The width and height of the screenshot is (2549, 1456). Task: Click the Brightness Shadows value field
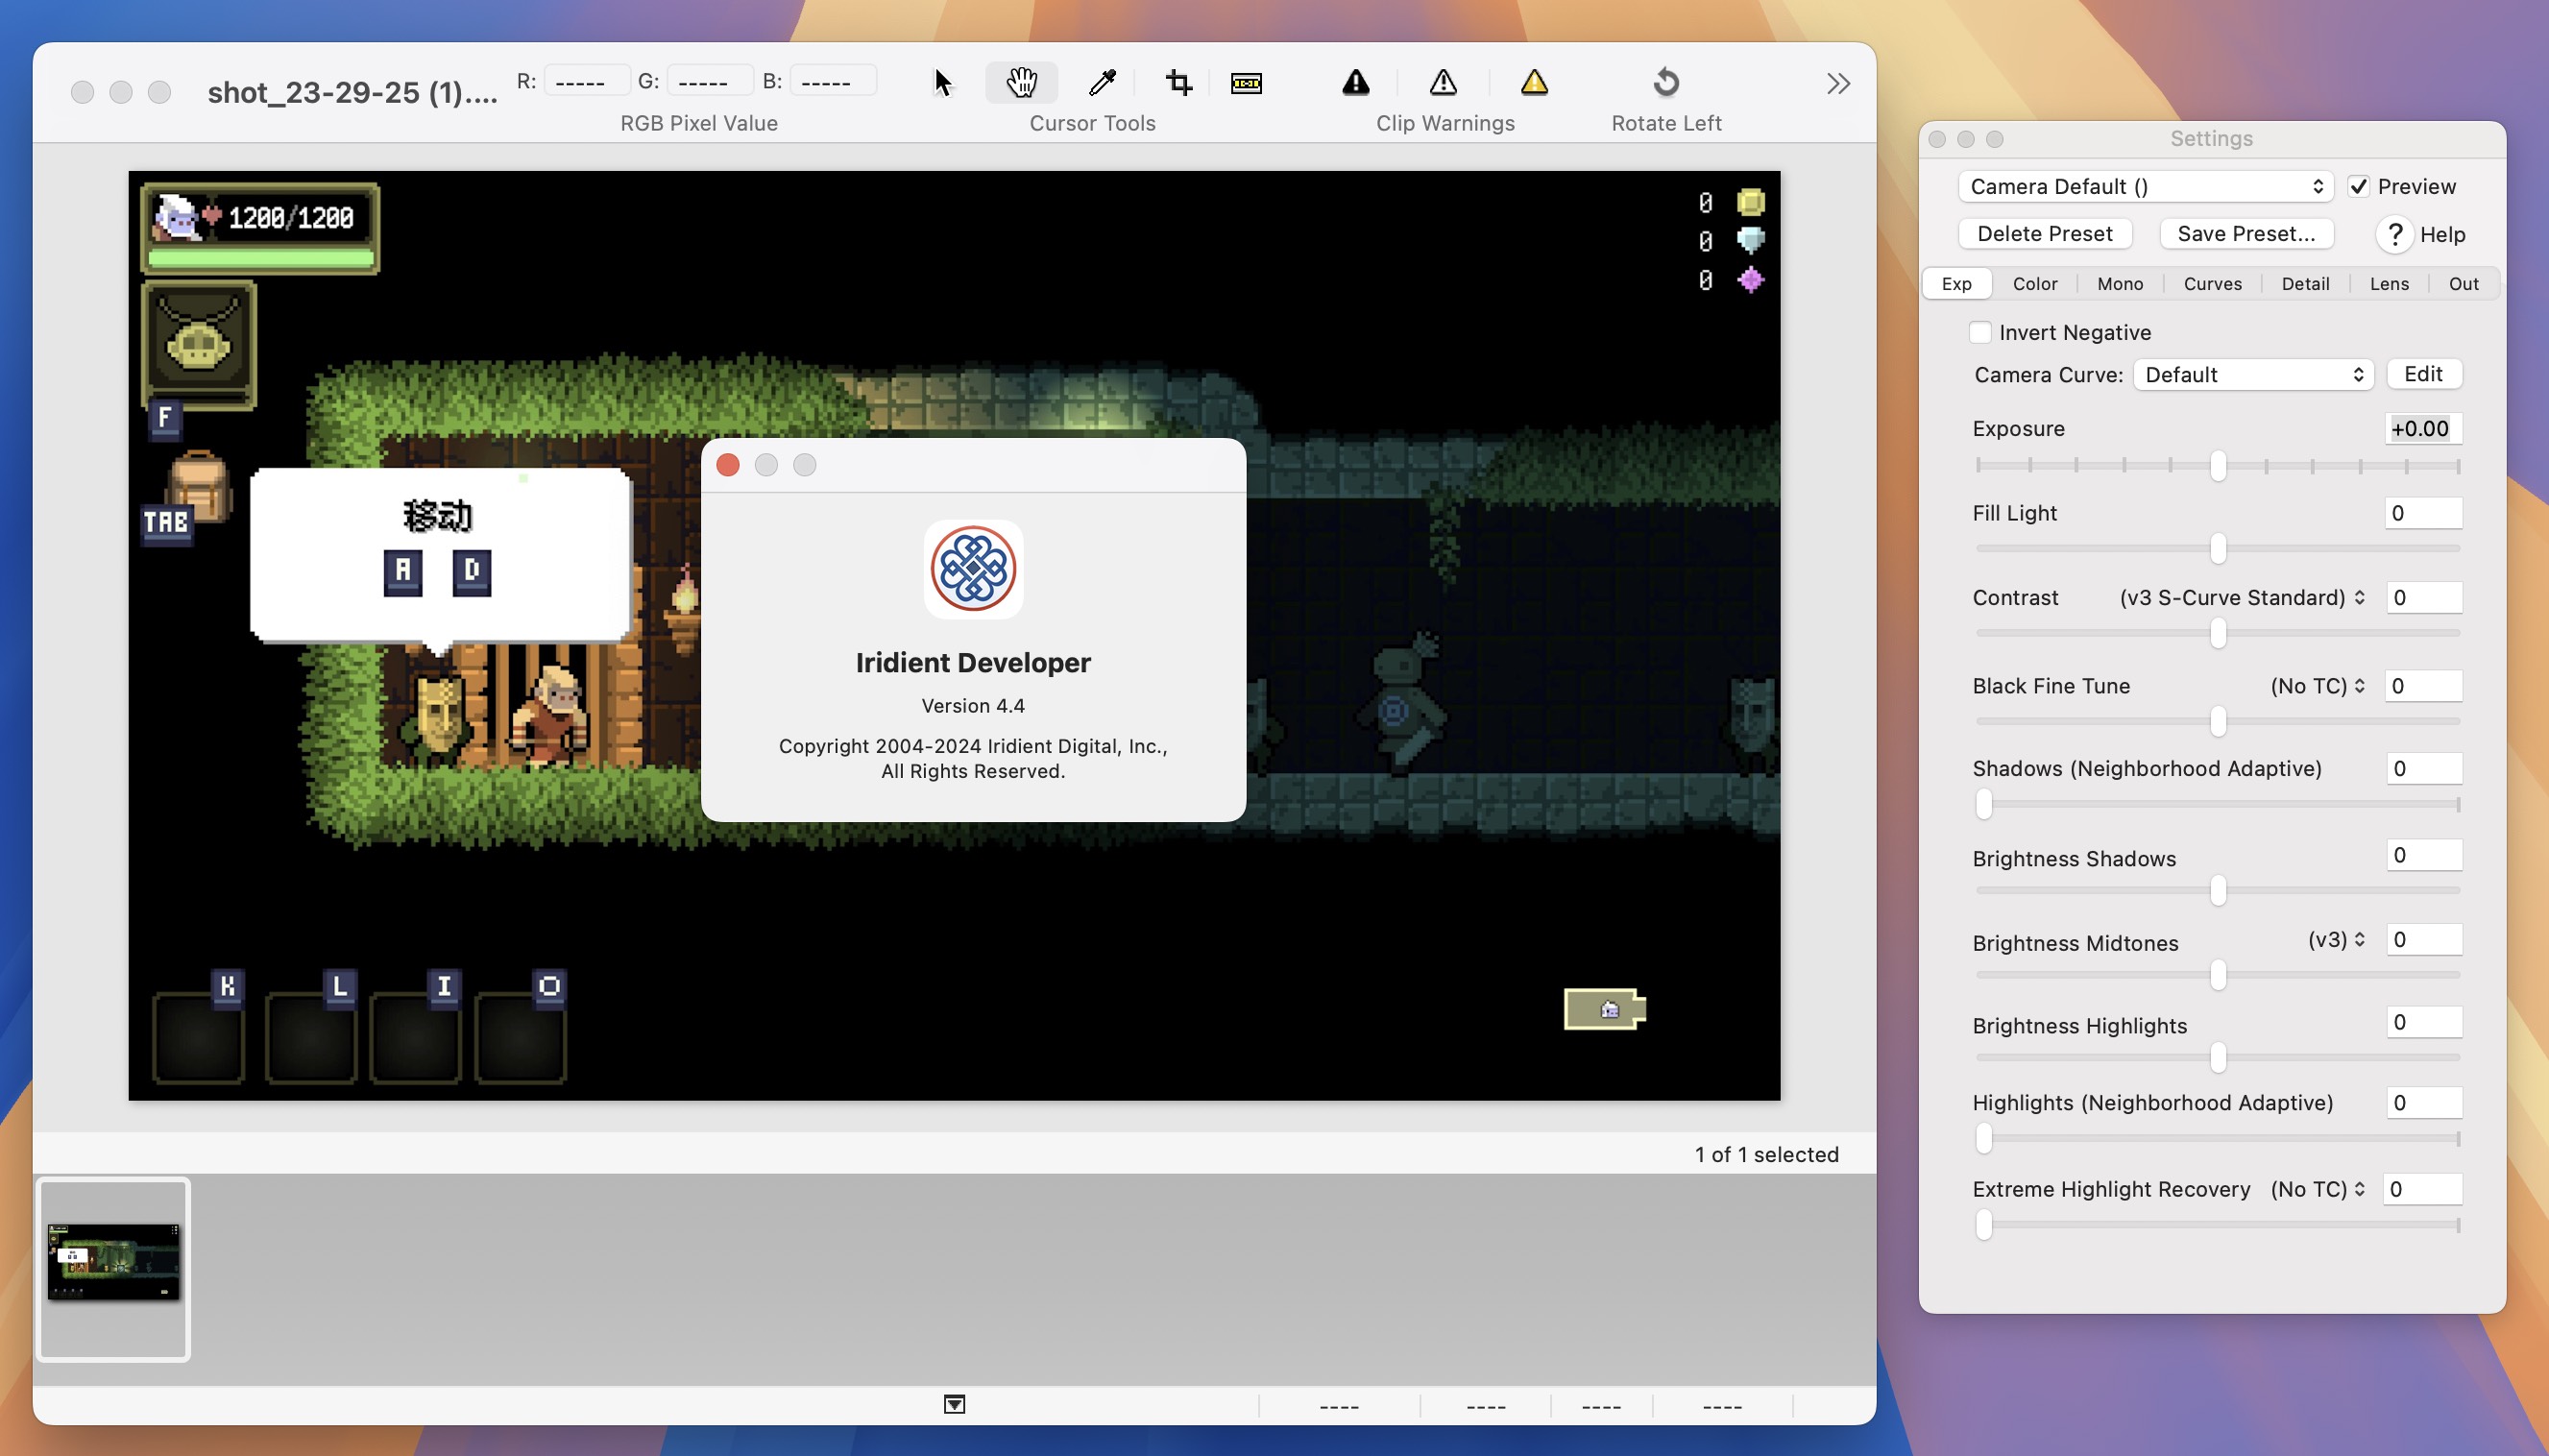click(2423, 855)
